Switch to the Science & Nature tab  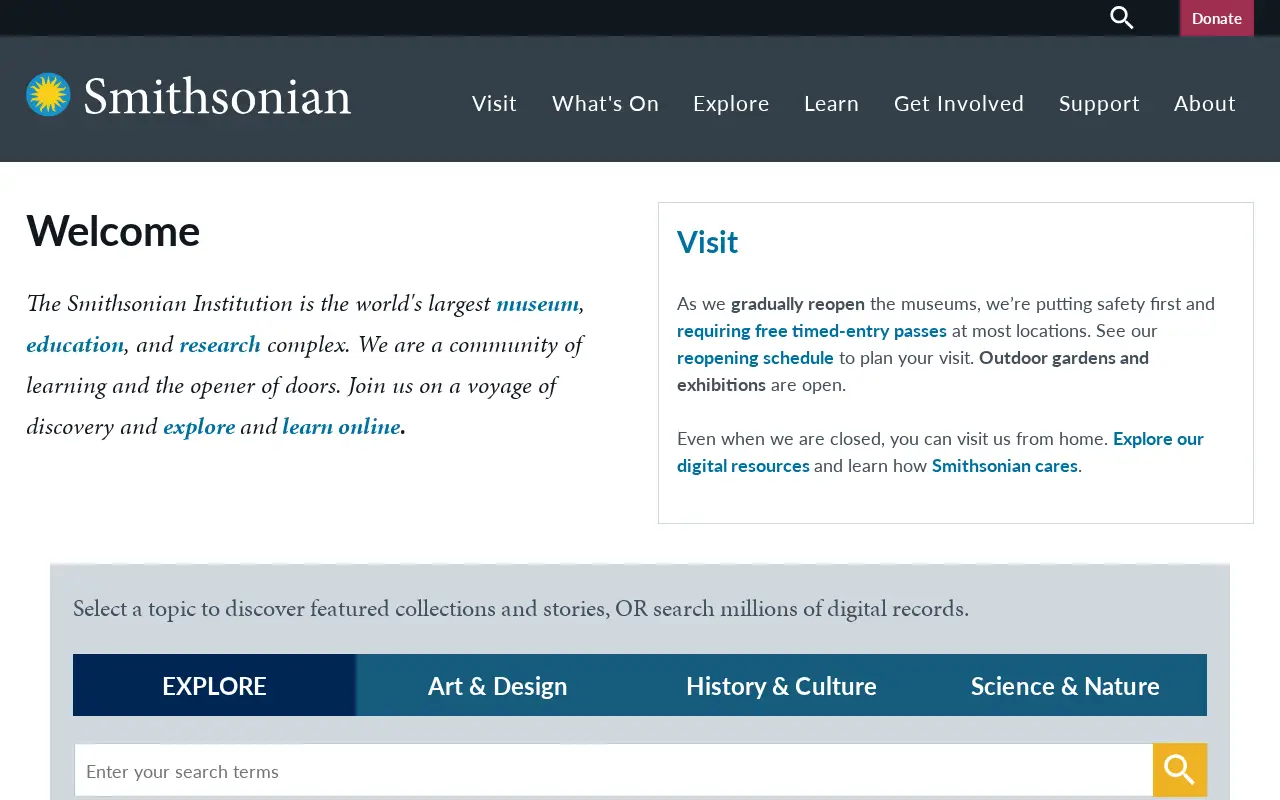point(1065,685)
